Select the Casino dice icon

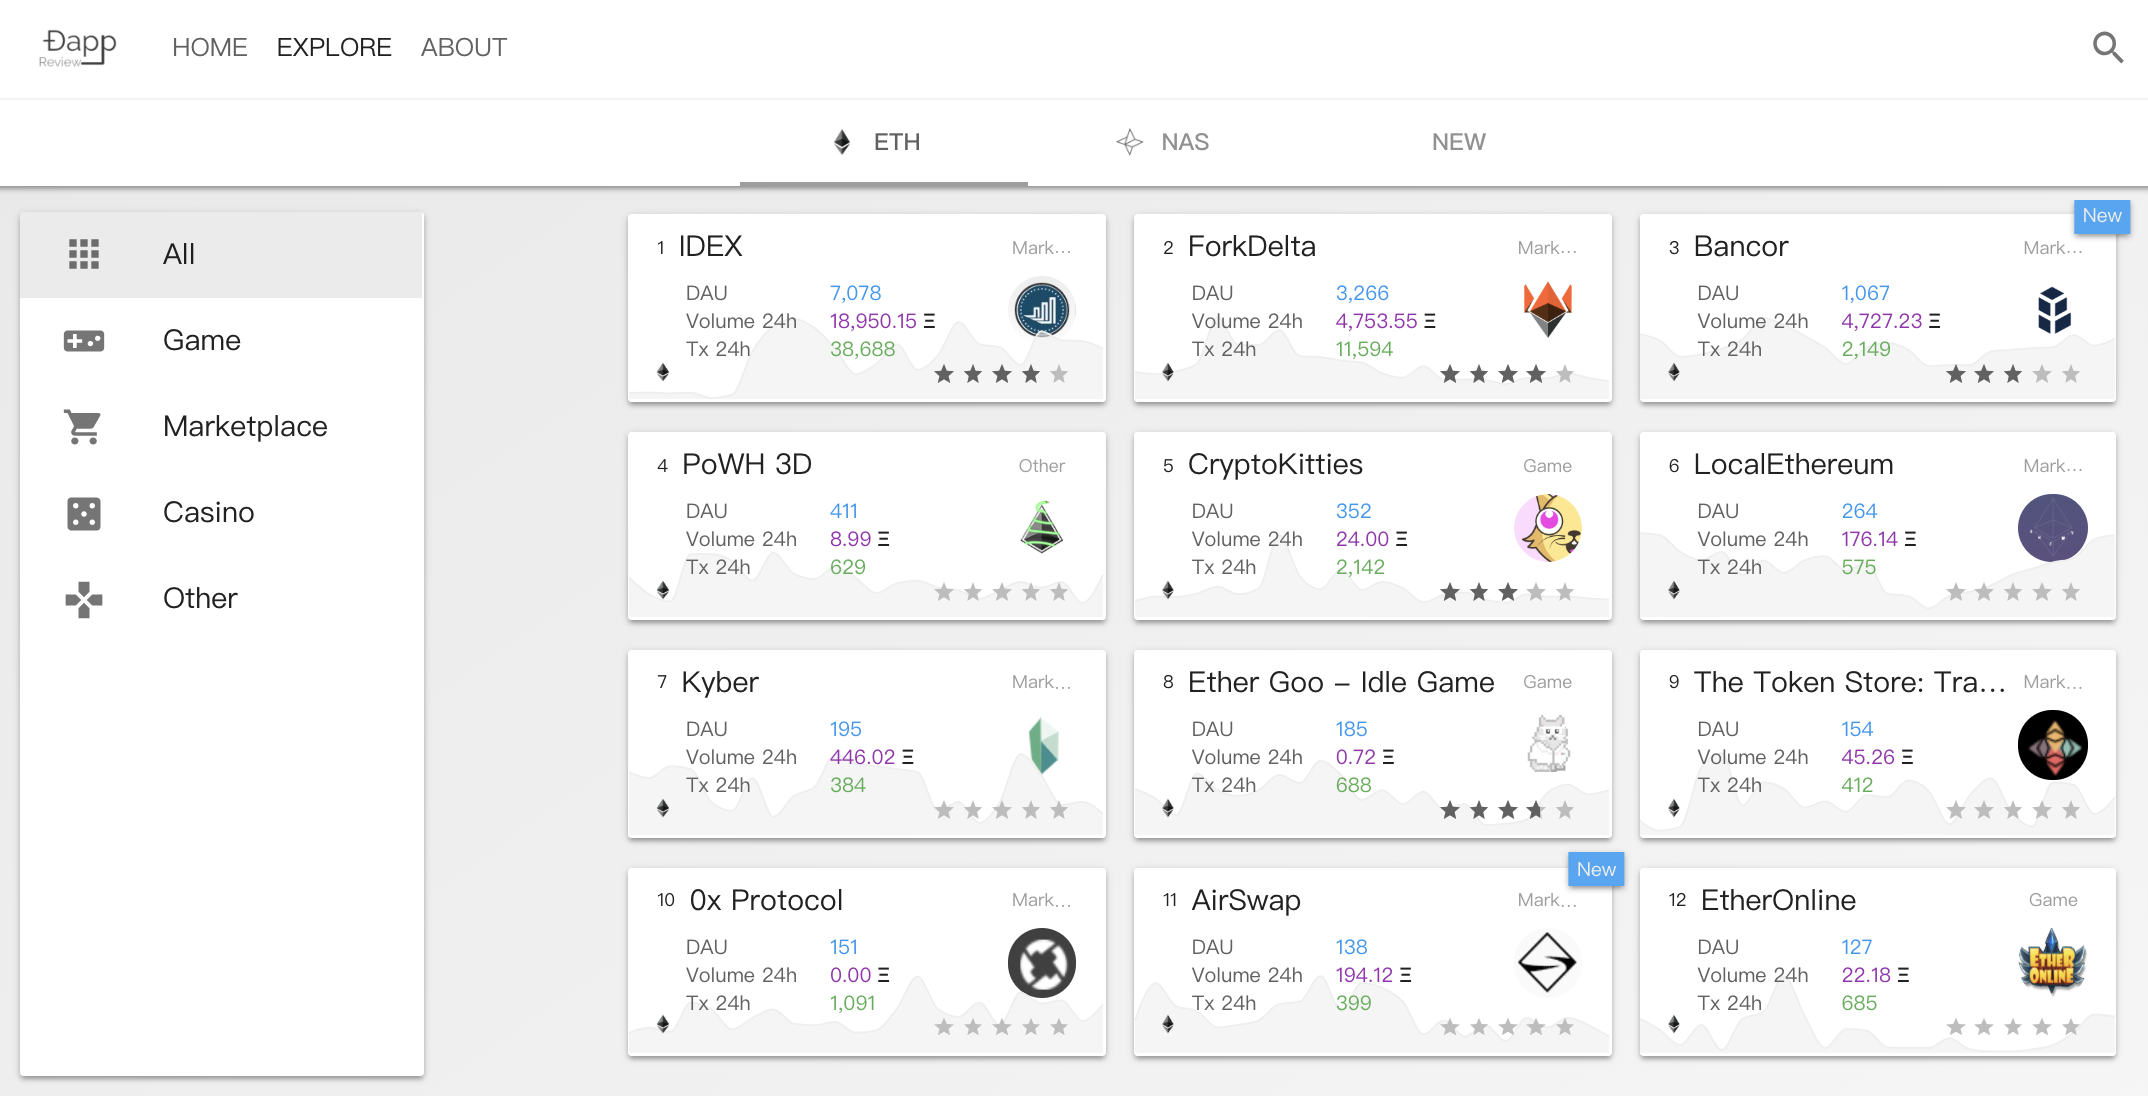(x=85, y=513)
